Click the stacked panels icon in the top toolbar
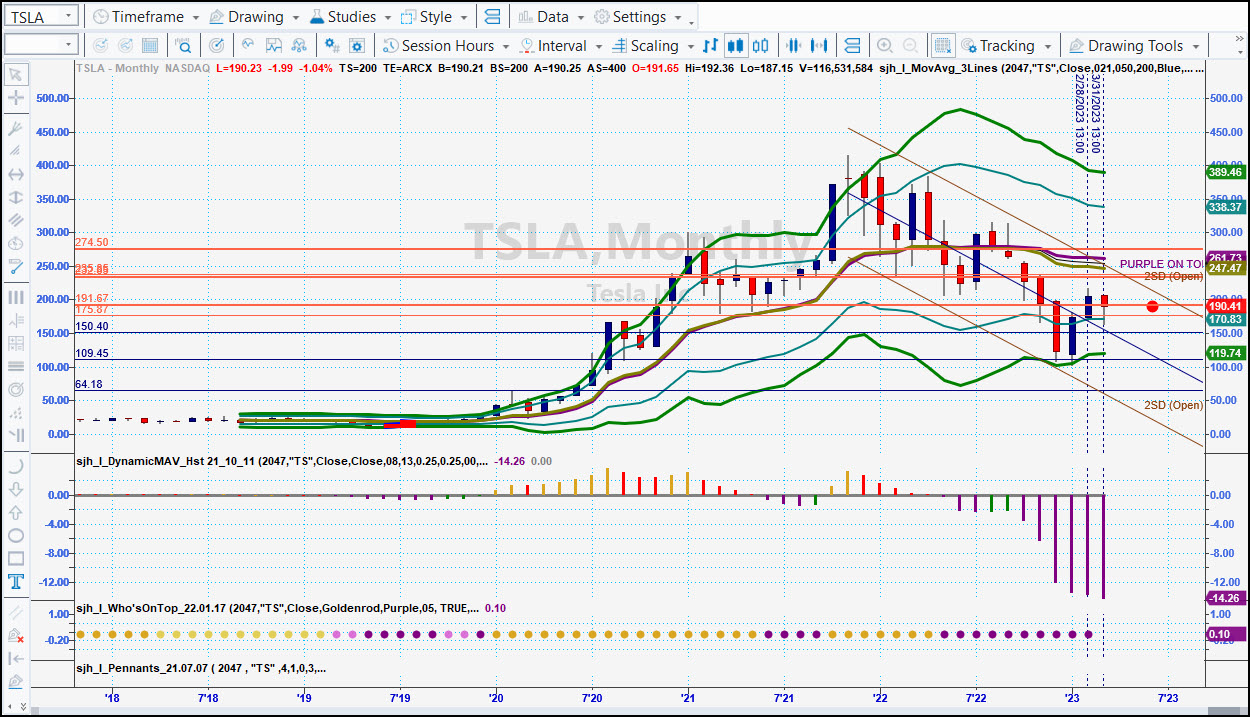This screenshot has width=1250, height=717. click(x=491, y=17)
